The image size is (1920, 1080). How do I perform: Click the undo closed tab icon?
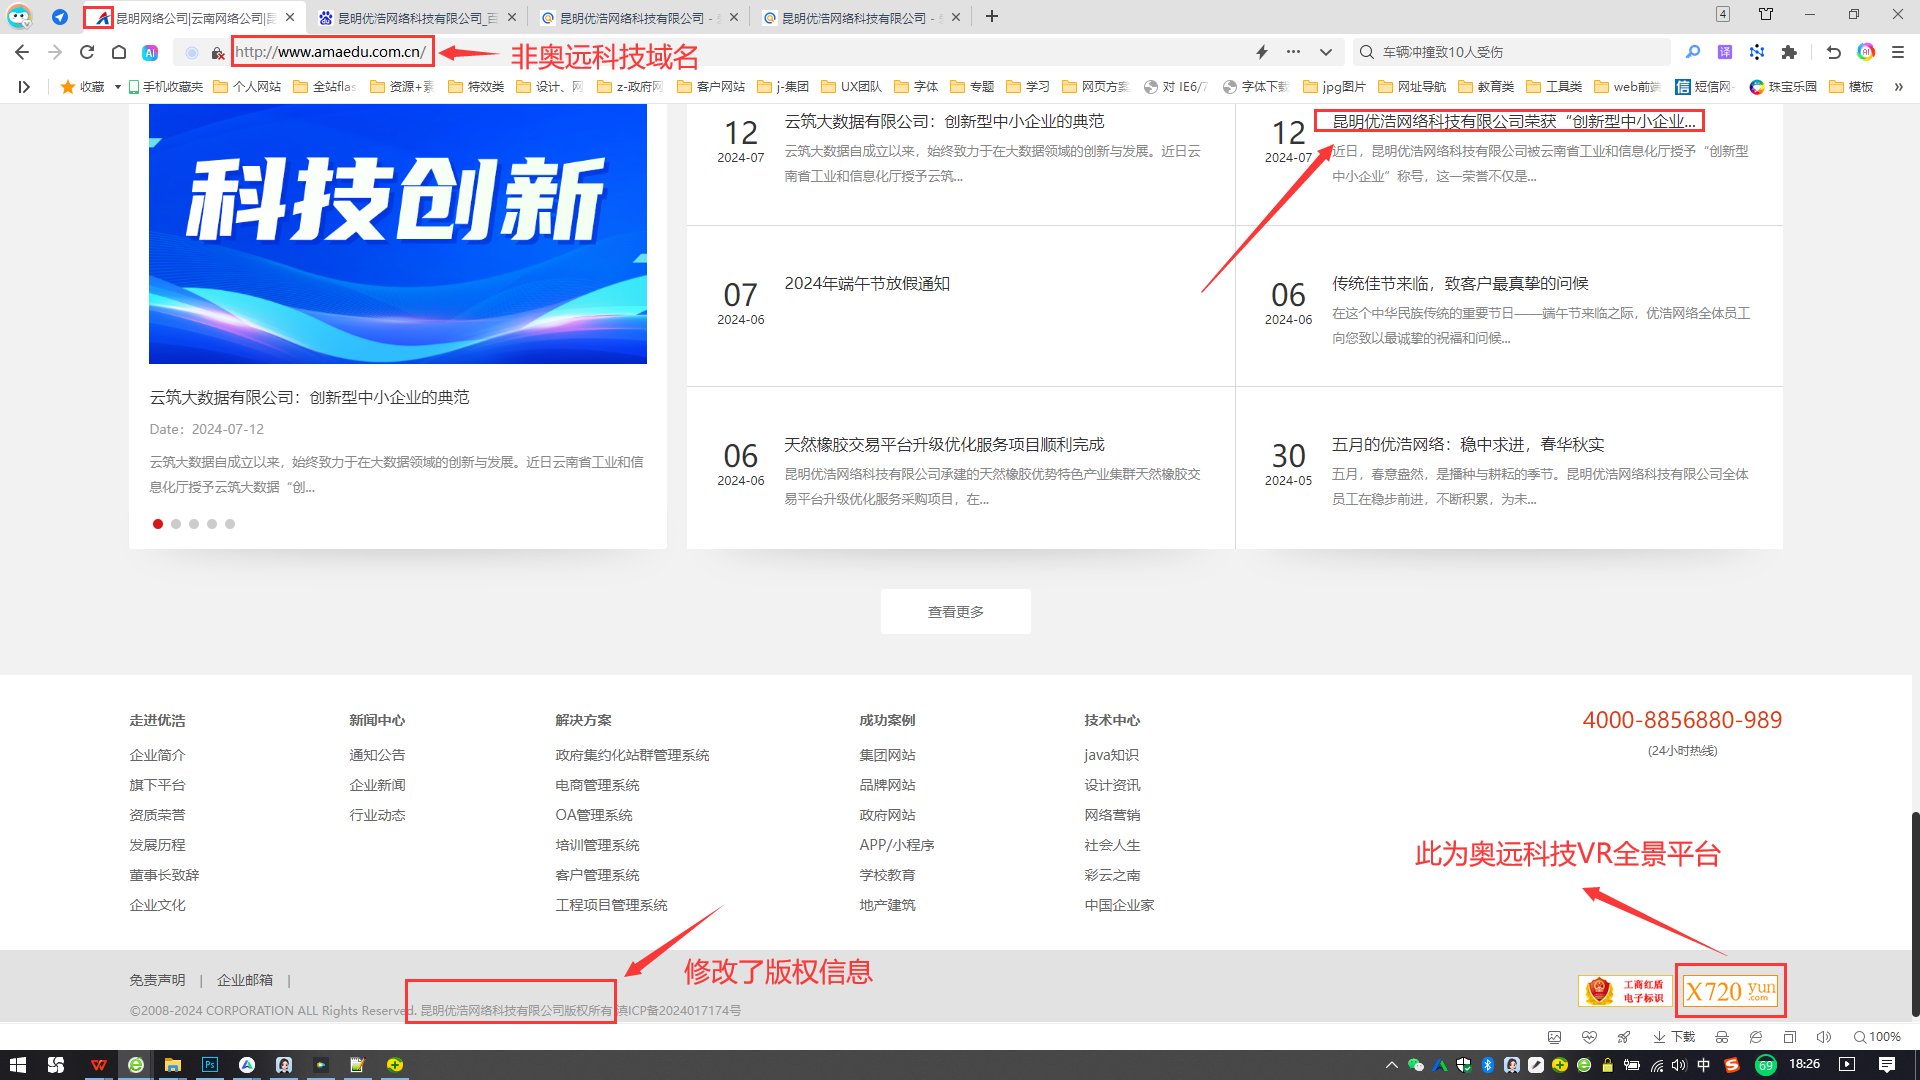(x=1833, y=52)
